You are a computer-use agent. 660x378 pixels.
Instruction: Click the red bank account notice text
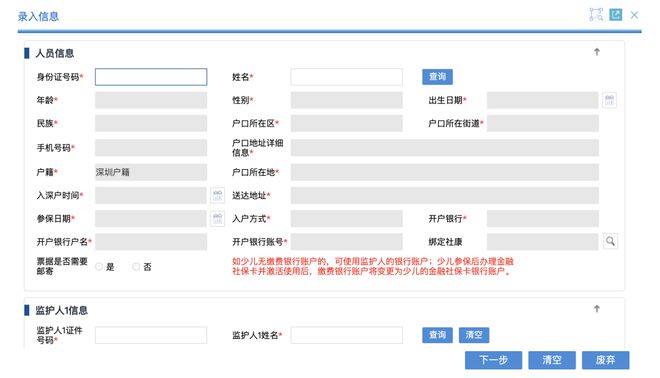click(373, 266)
